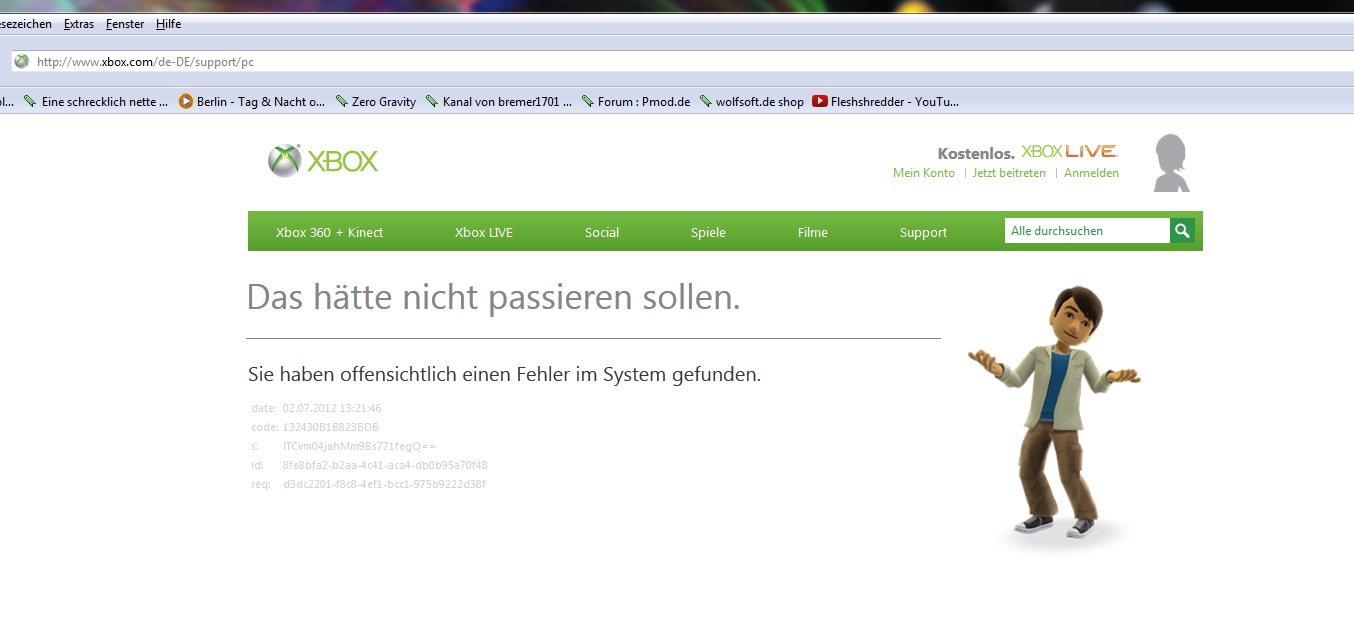Click the Mein Konto link

[924, 173]
